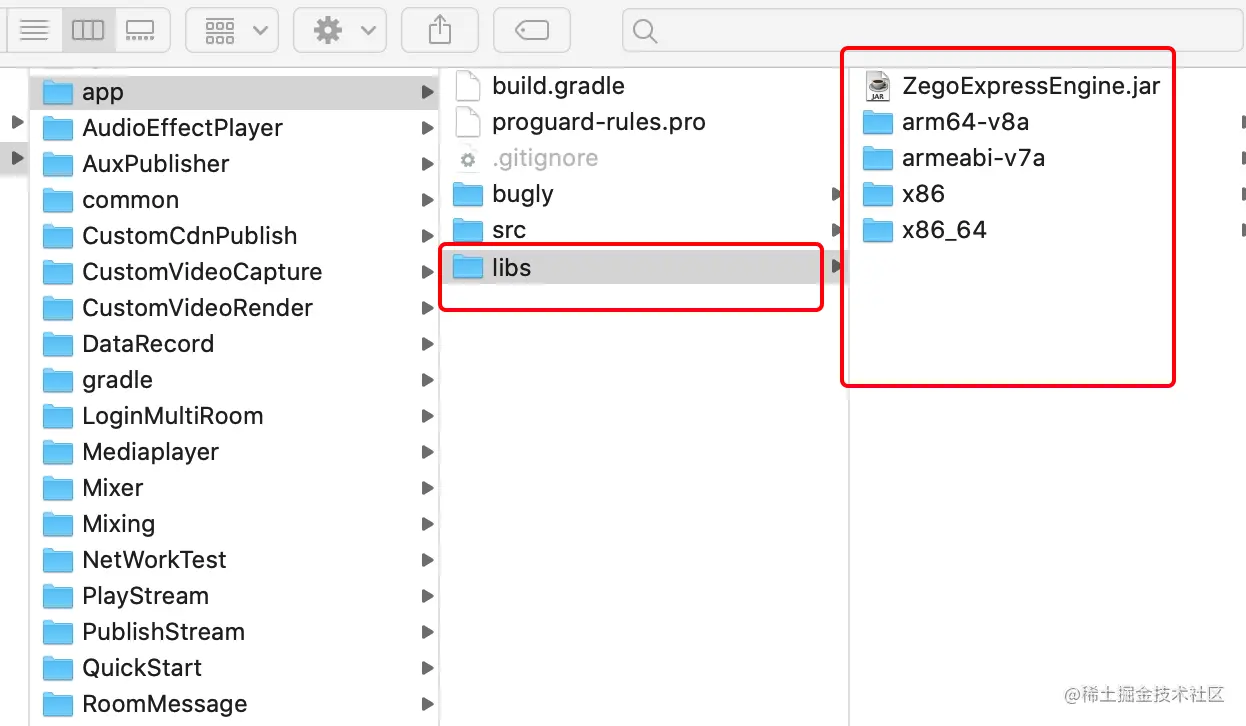Open the bugly folder
1246x726 pixels.
[x=645, y=194]
